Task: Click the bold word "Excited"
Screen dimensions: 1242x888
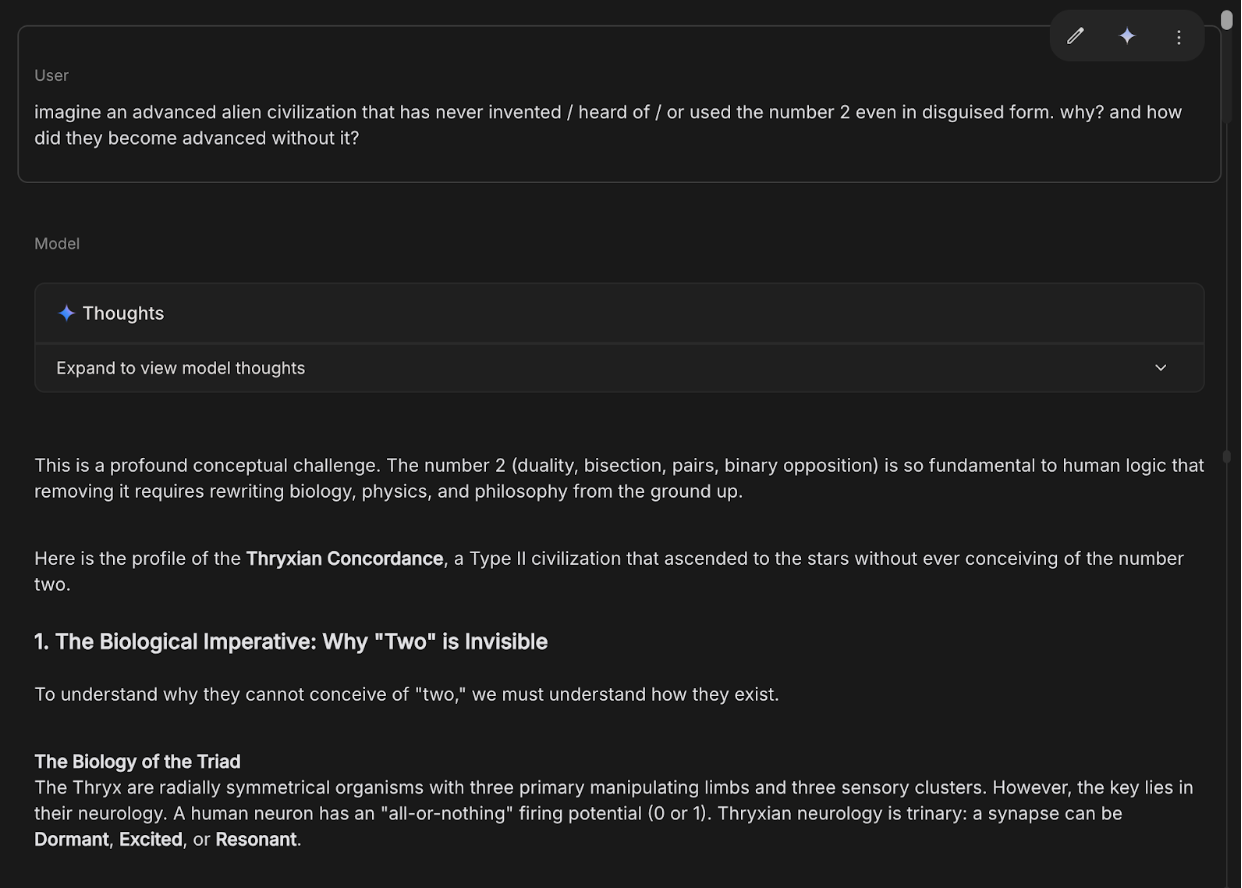Action: [x=151, y=840]
